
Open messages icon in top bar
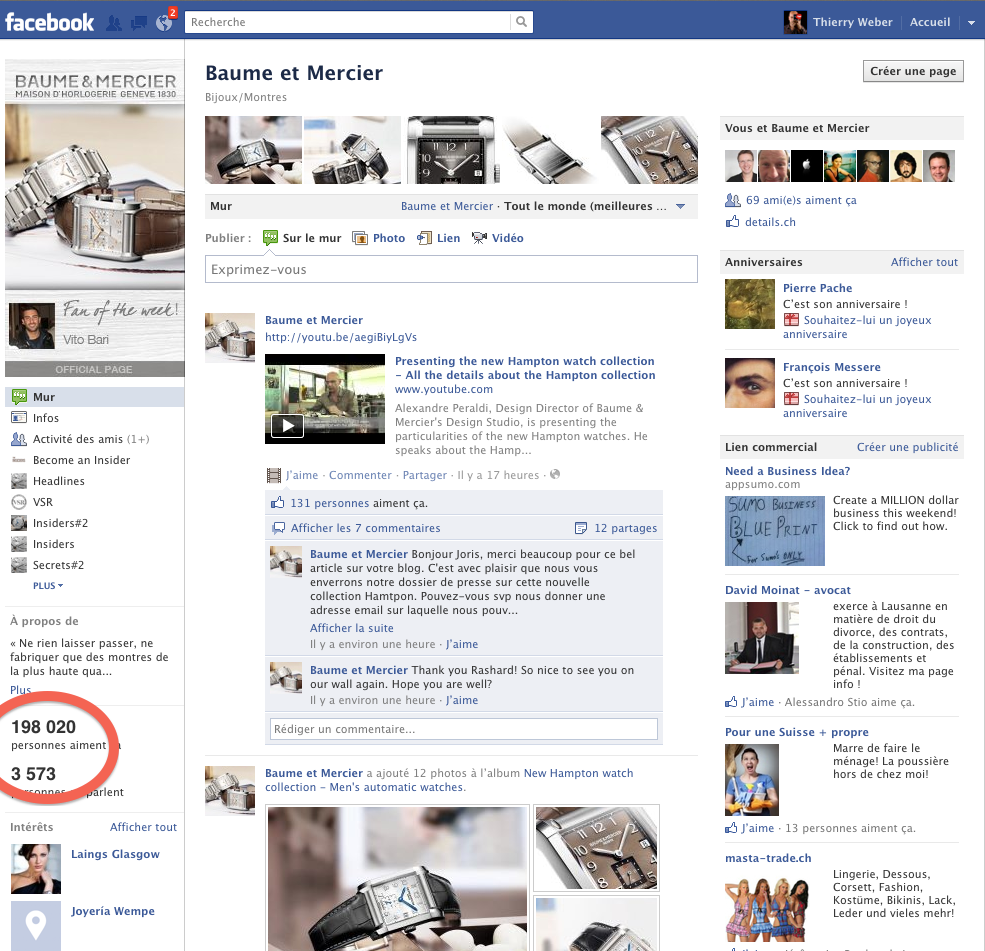[x=138, y=23]
